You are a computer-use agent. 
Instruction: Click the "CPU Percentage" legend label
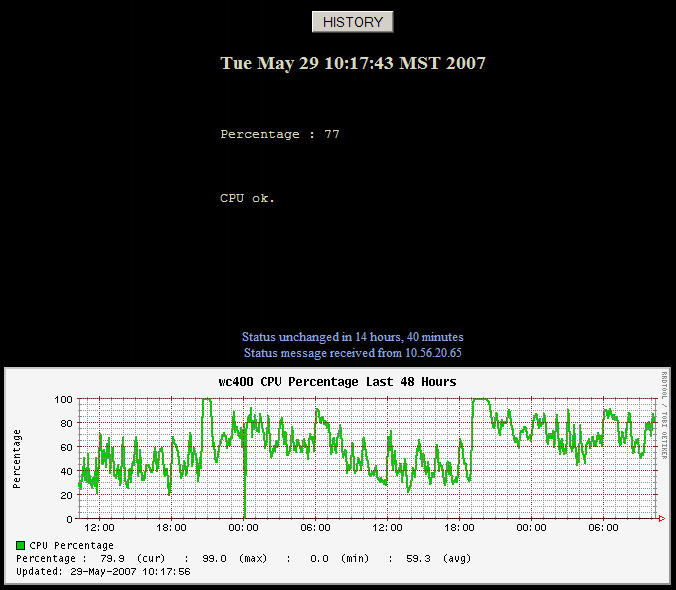pos(71,545)
